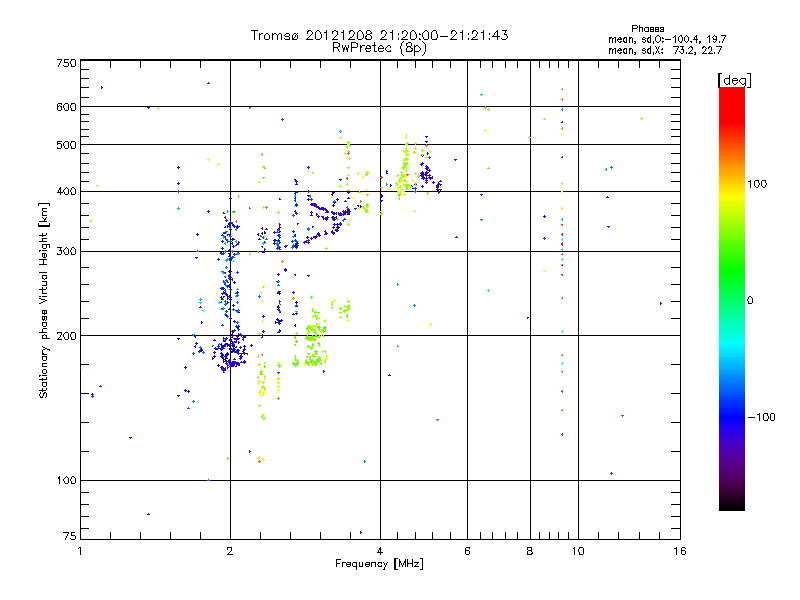Select the "mean, sd,X: 73.2, 22.7" line

pos(665,50)
